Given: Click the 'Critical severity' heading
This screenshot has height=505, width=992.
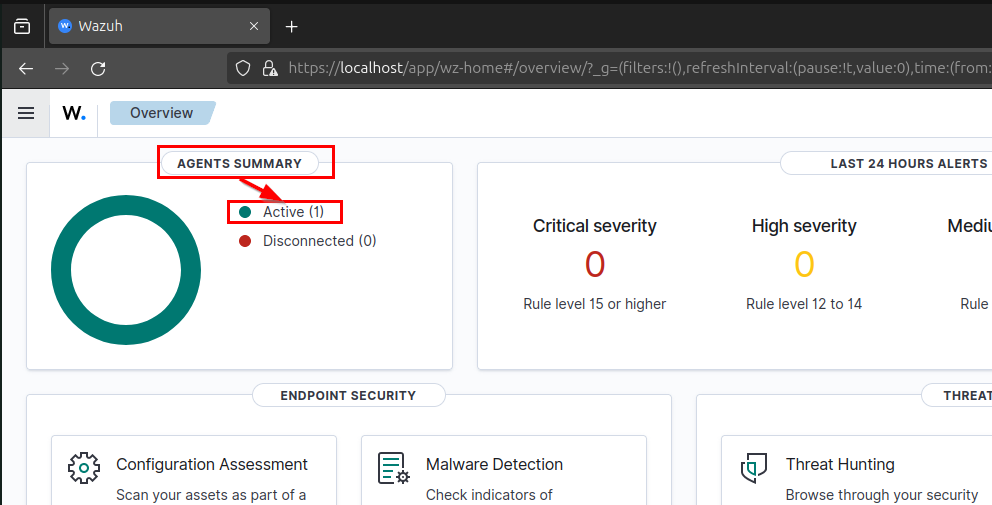Looking at the screenshot, I should pyautogui.click(x=595, y=226).
